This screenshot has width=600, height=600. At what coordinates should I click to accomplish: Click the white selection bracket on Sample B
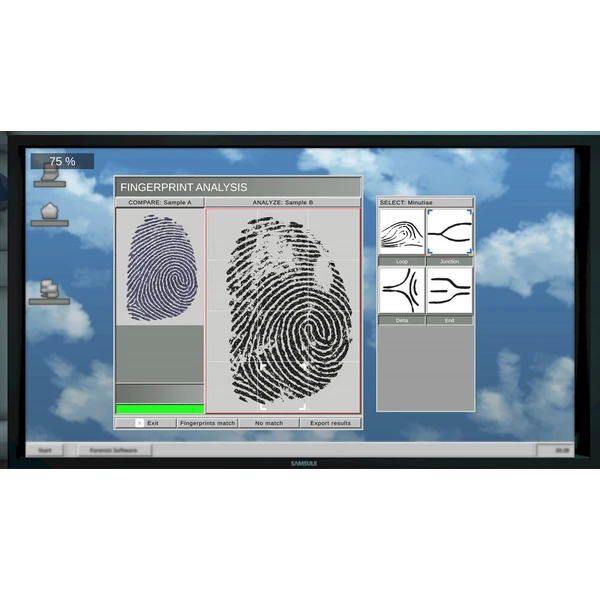[283, 386]
